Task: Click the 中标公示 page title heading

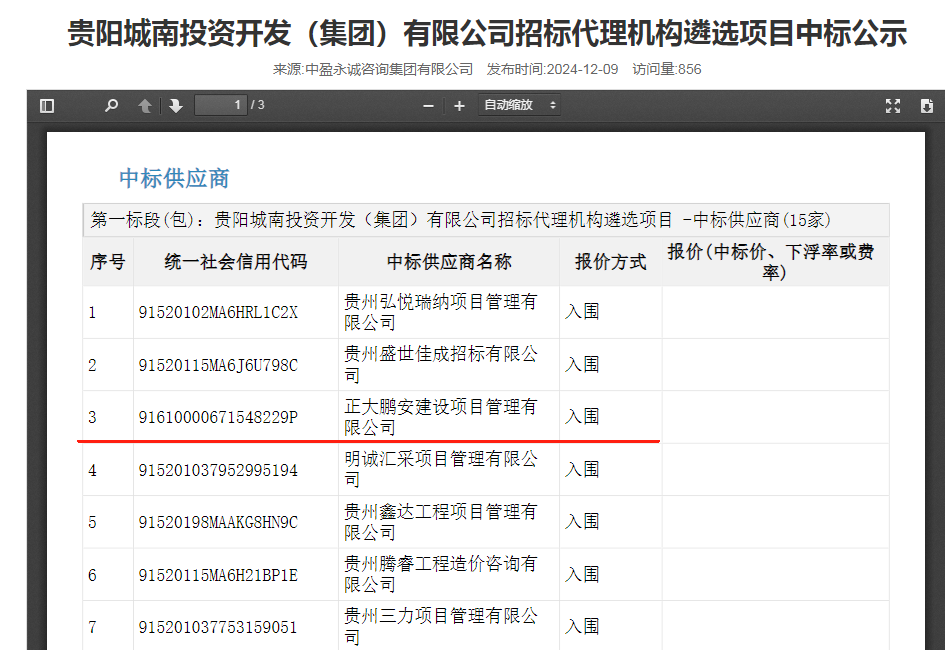Action: click(x=487, y=34)
